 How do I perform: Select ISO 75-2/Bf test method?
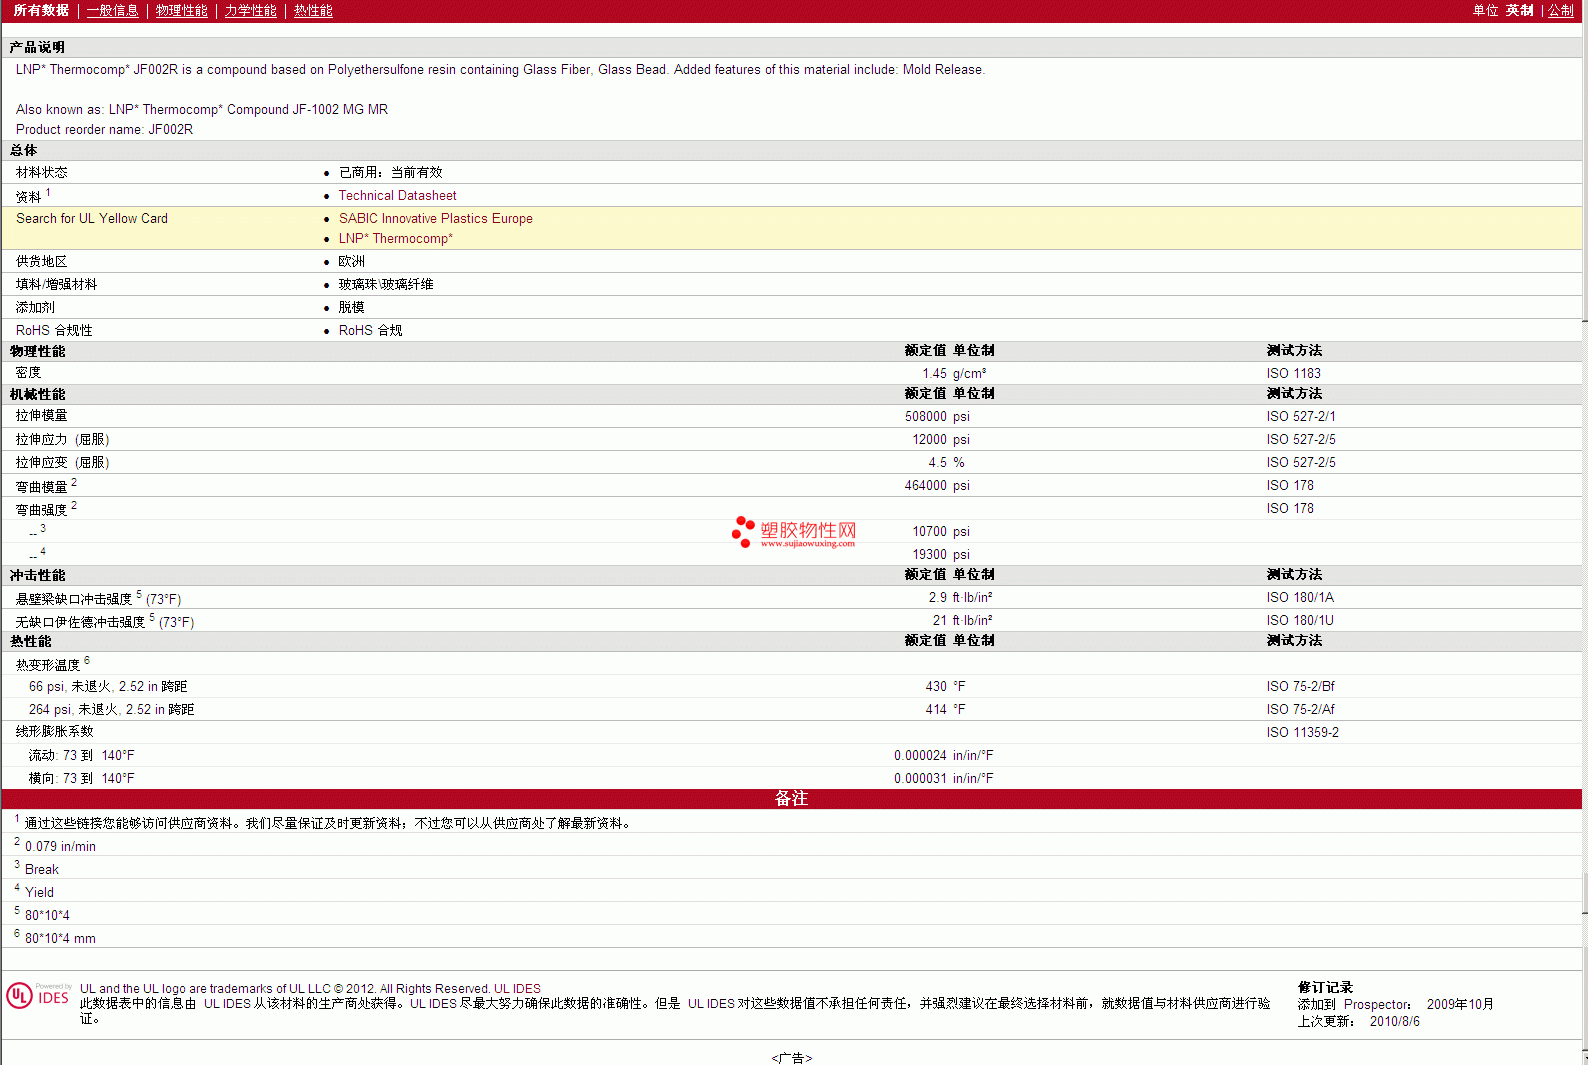[x=1300, y=687]
